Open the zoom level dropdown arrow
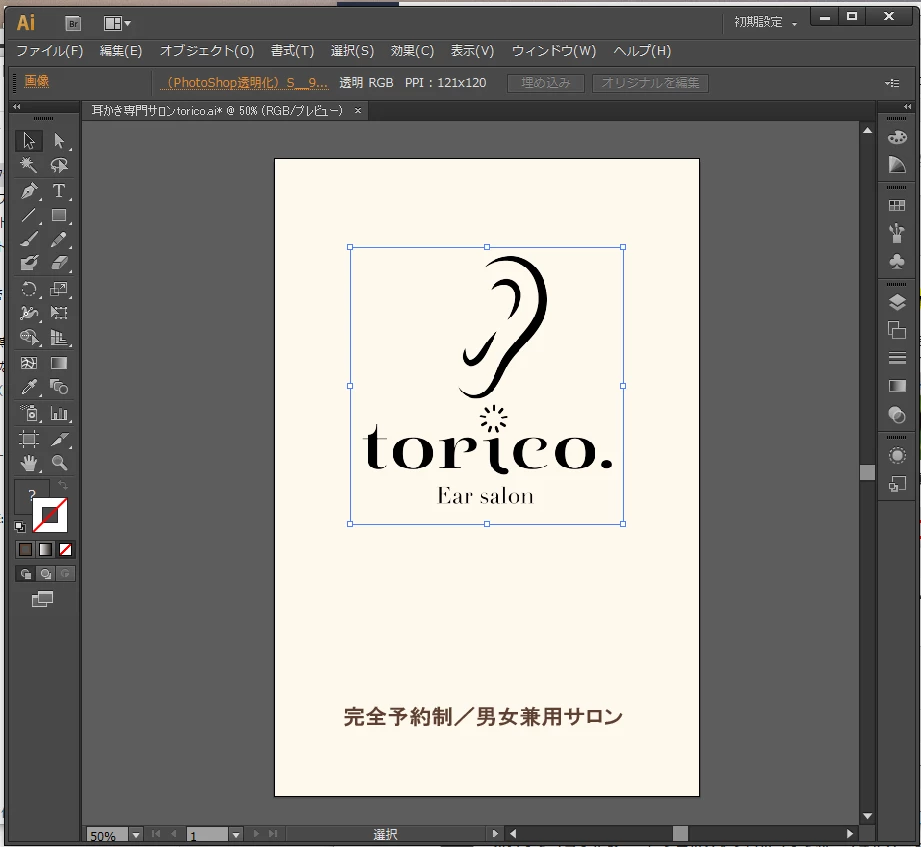 coord(136,835)
